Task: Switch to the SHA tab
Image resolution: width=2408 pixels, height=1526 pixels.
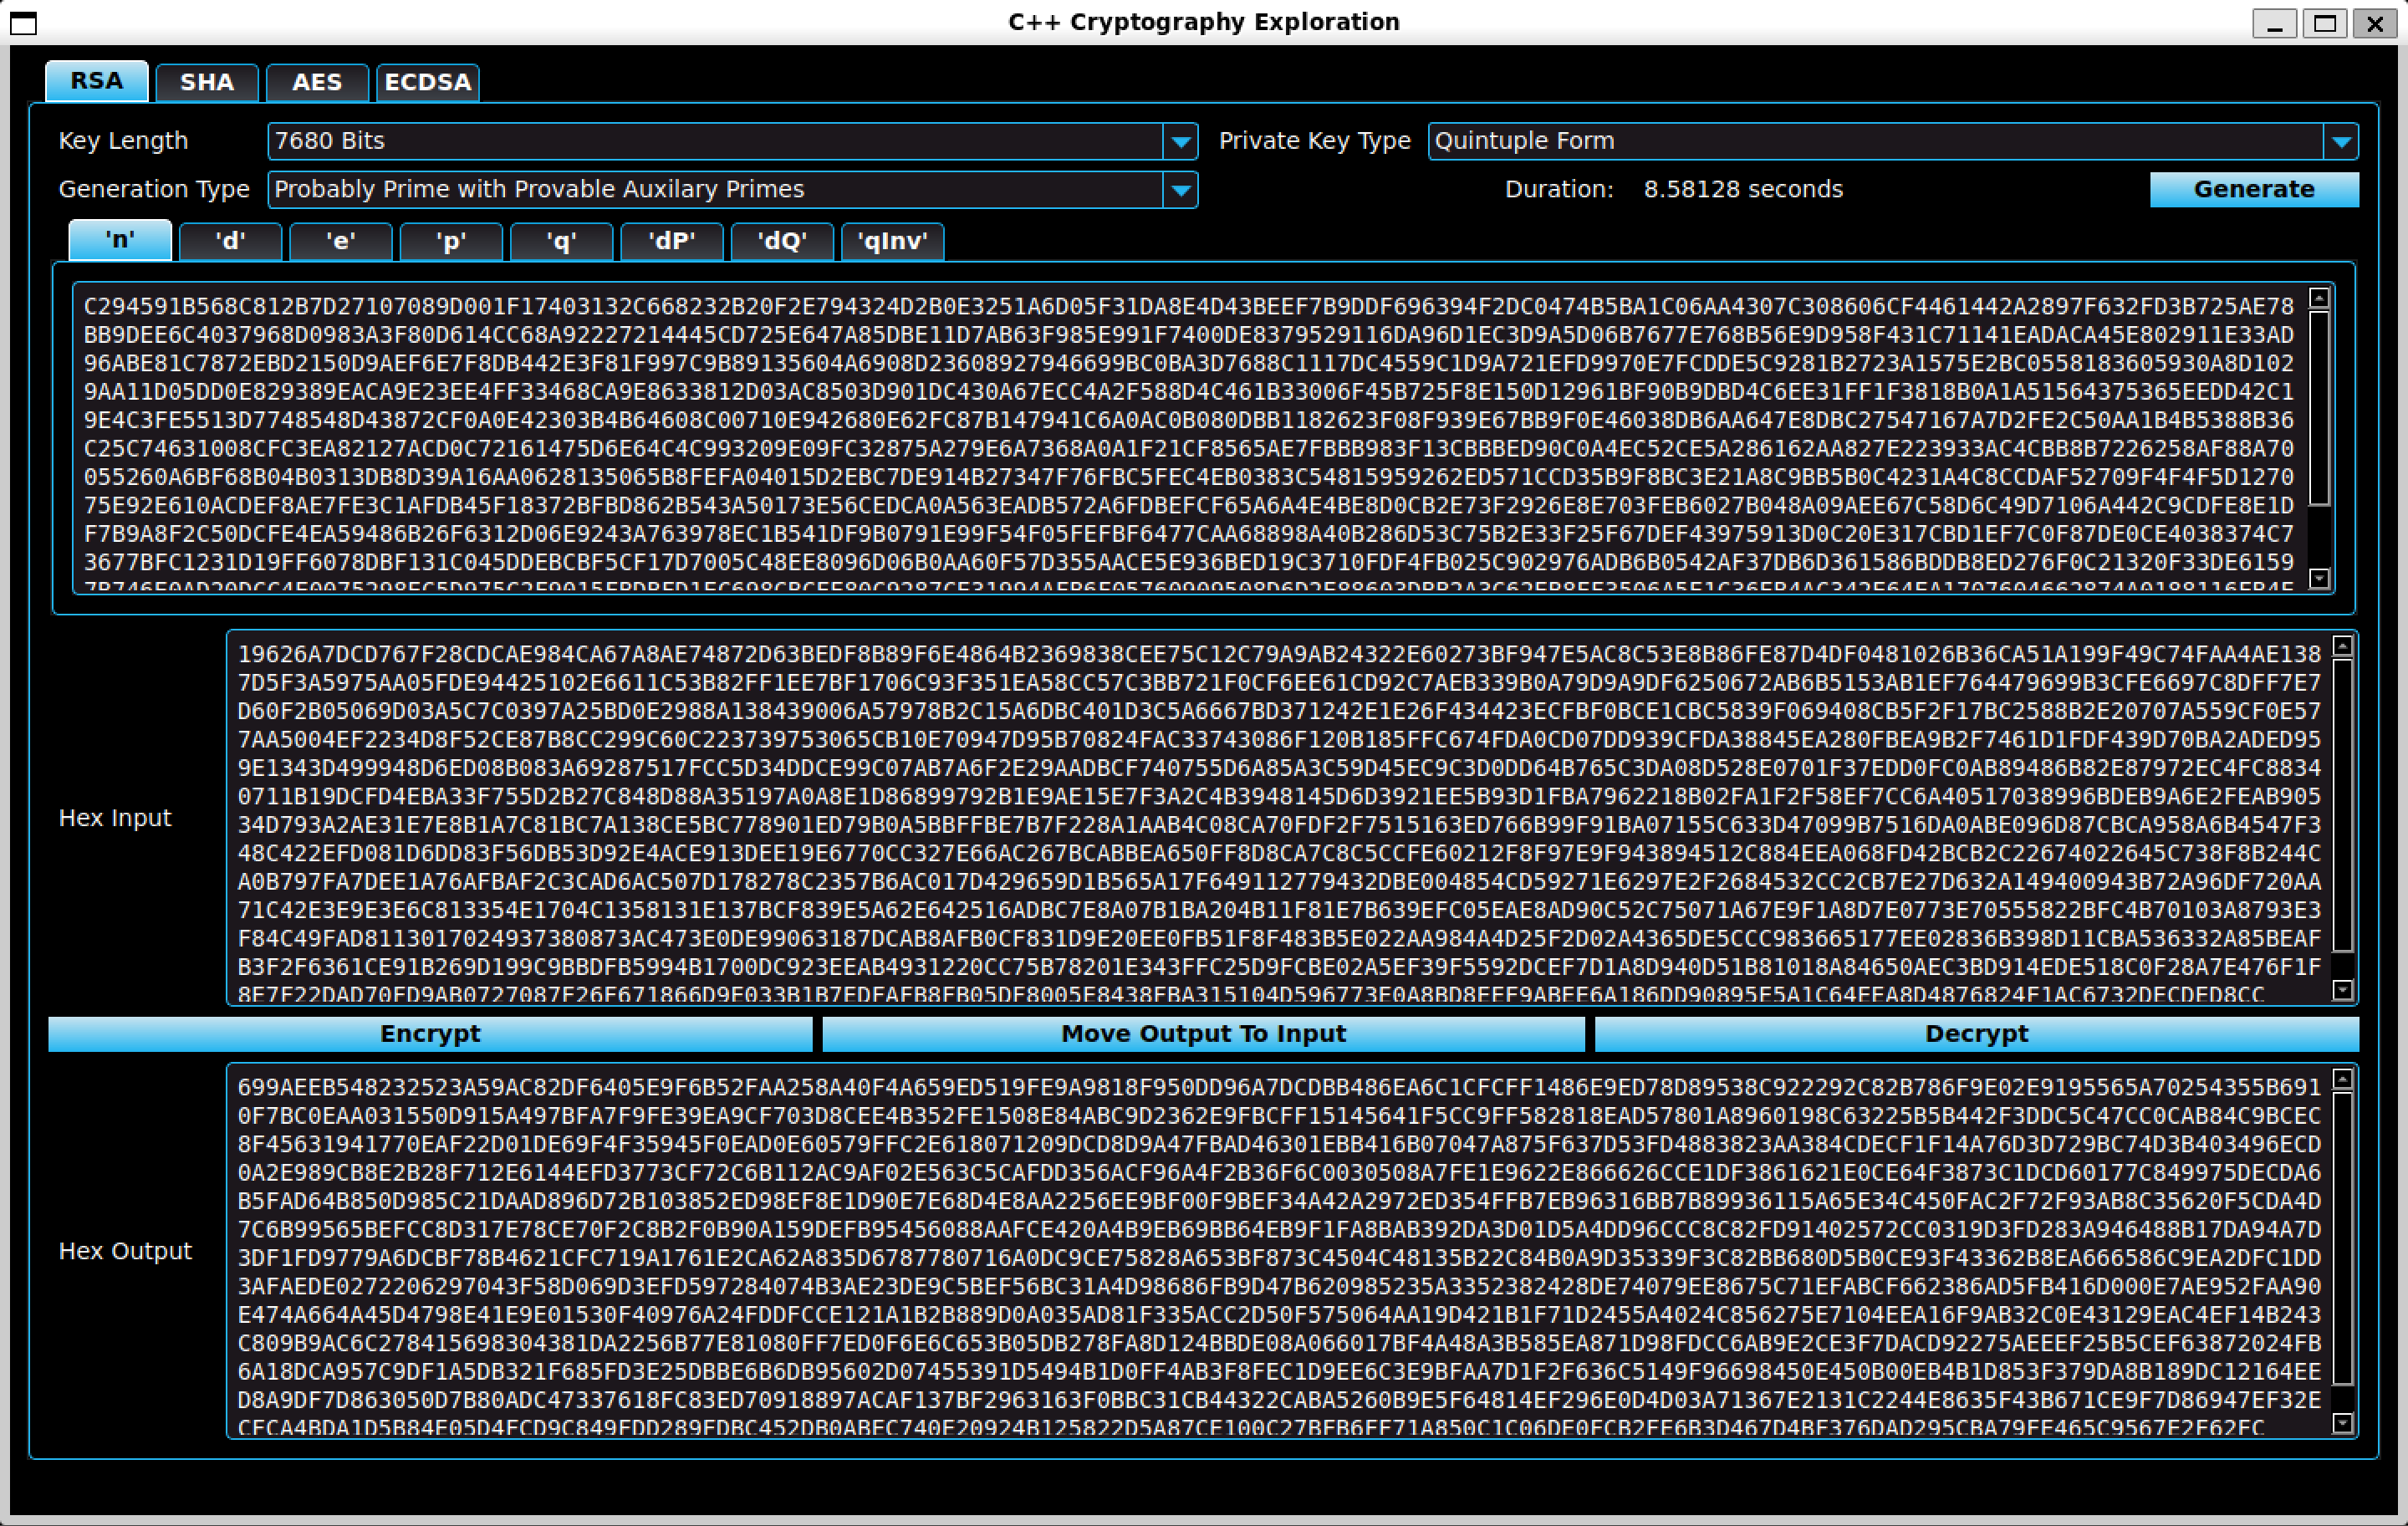Action: click(x=207, y=82)
